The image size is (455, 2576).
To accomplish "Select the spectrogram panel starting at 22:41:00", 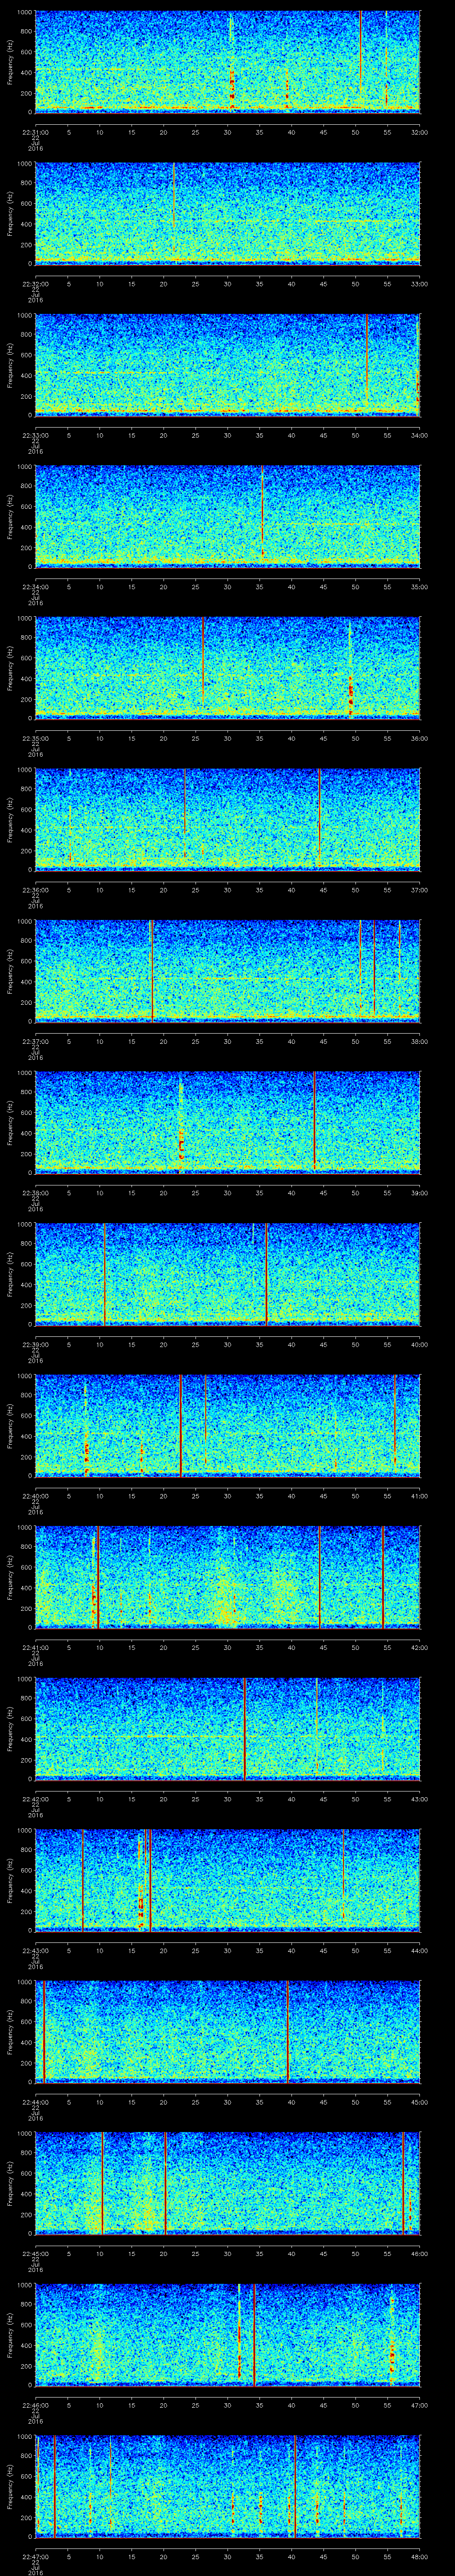I will [x=228, y=1576].
